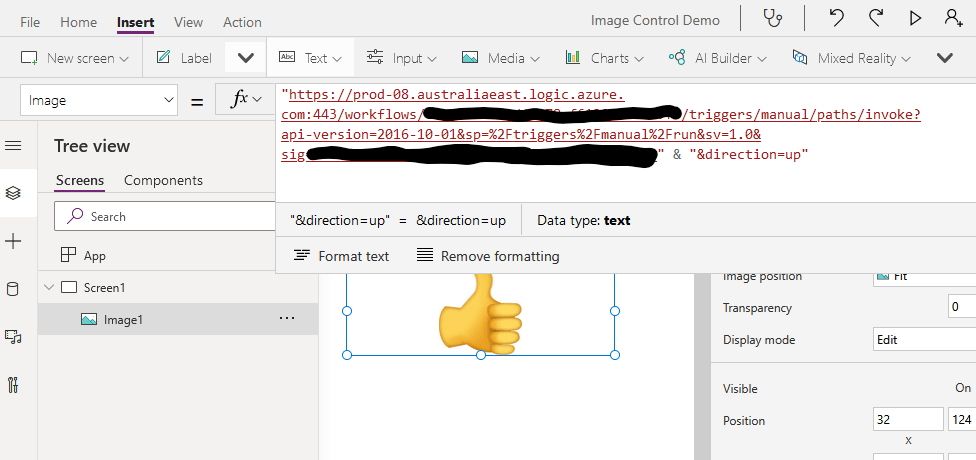Undo the last action

pos(836,18)
